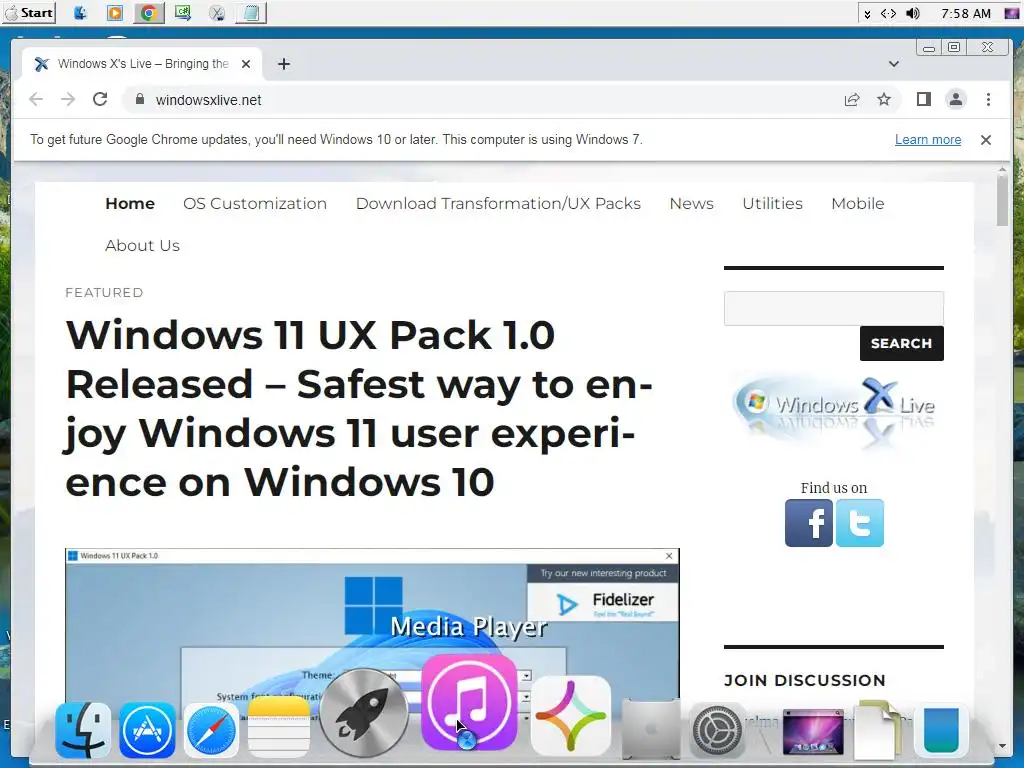
Task: Go forward in browser history
Action: pyautogui.click(x=68, y=99)
